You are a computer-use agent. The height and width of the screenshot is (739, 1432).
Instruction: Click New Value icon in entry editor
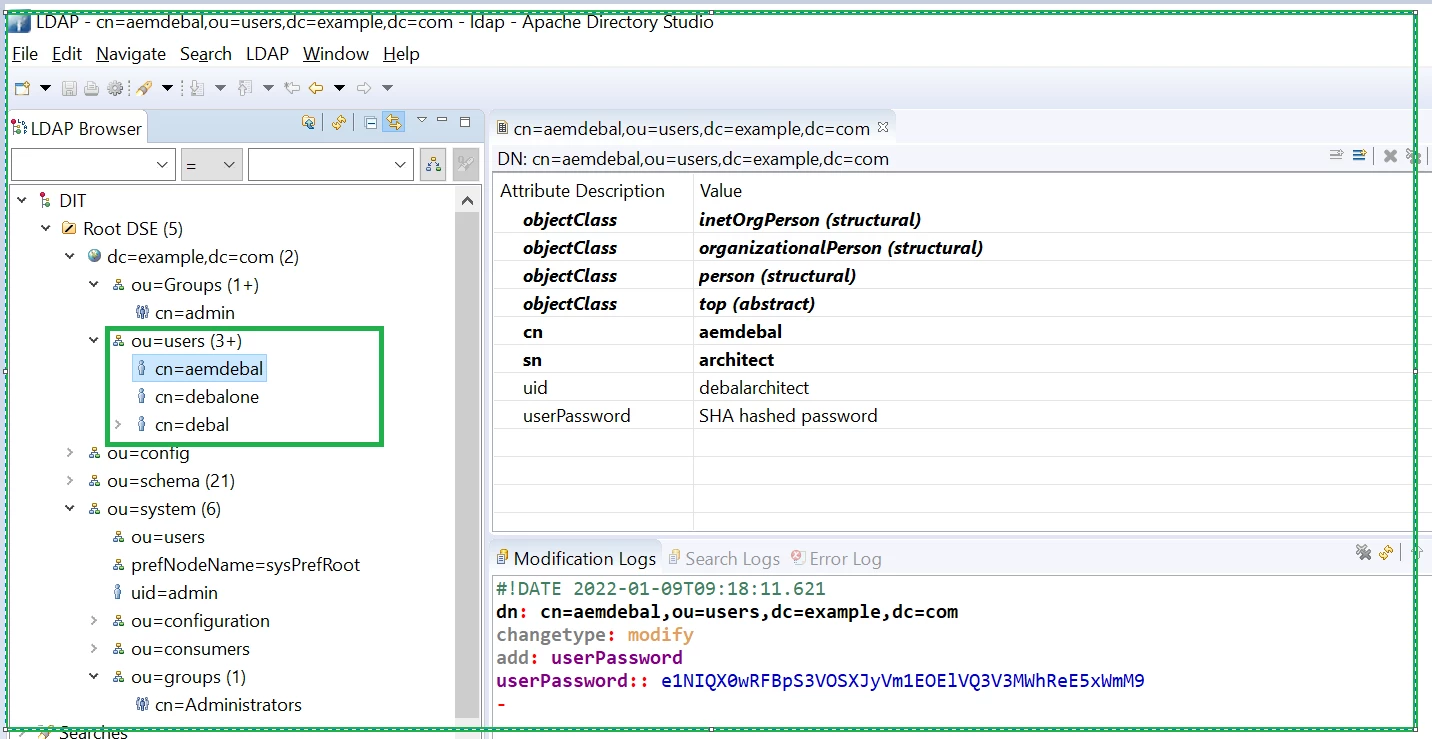click(x=1336, y=155)
